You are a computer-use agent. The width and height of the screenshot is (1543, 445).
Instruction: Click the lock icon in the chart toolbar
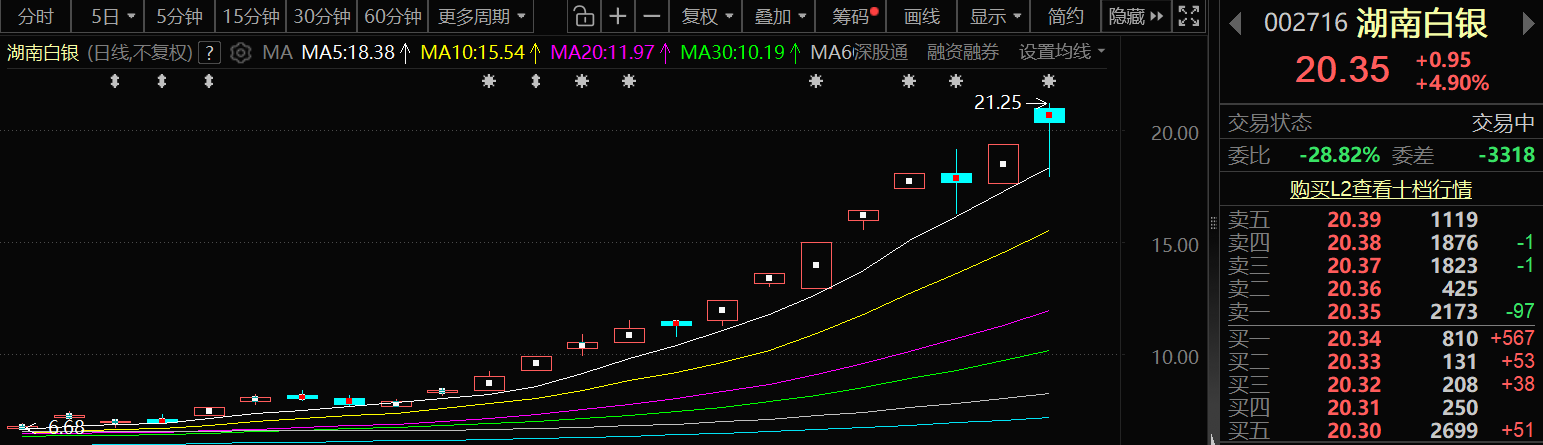[x=584, y=16]
